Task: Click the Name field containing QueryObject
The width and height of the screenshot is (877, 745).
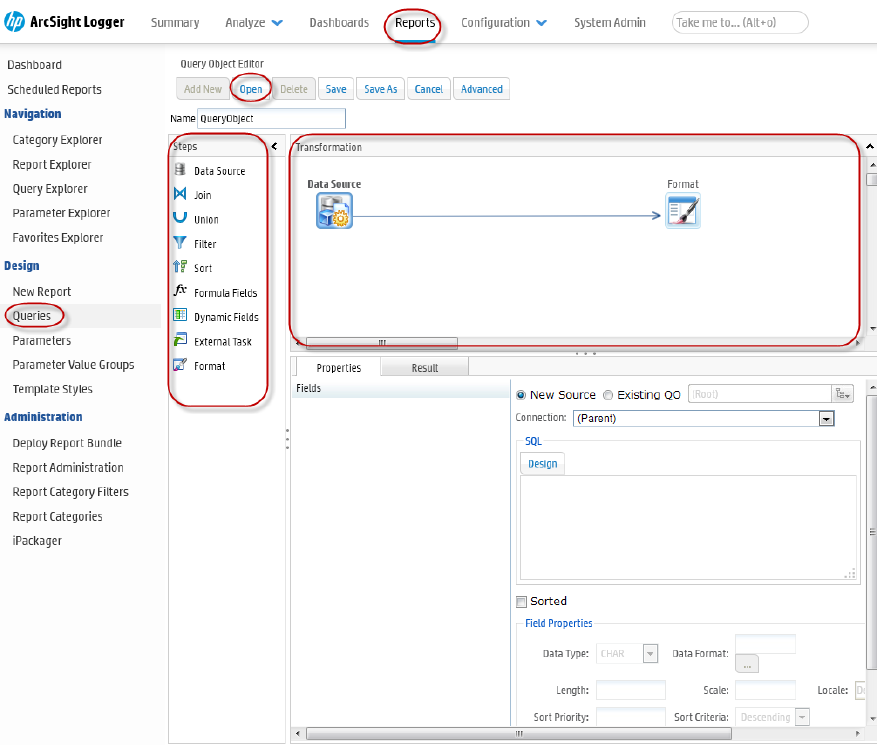Action: point(271,119)
